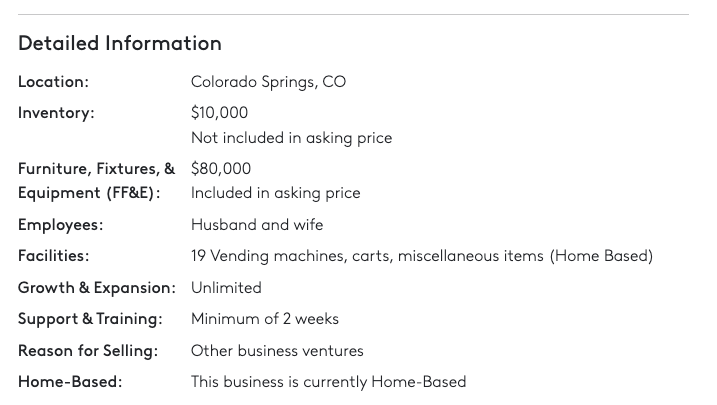Select the Colorado Springs, CO text

pos(268,82)
